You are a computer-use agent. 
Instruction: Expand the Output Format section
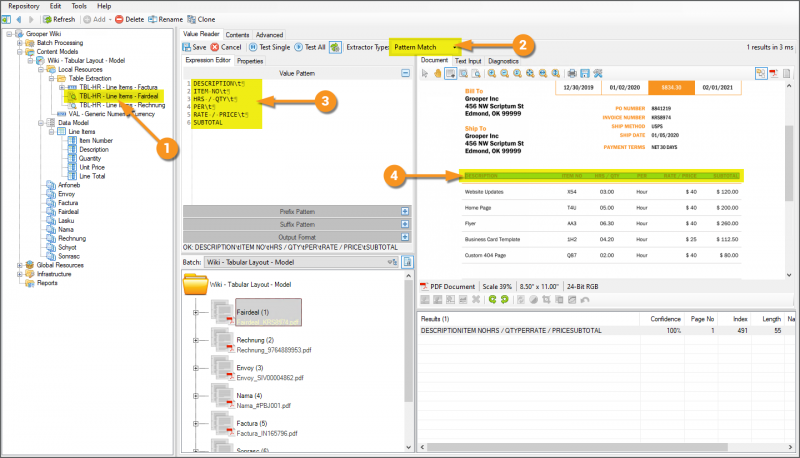[405, 237]
